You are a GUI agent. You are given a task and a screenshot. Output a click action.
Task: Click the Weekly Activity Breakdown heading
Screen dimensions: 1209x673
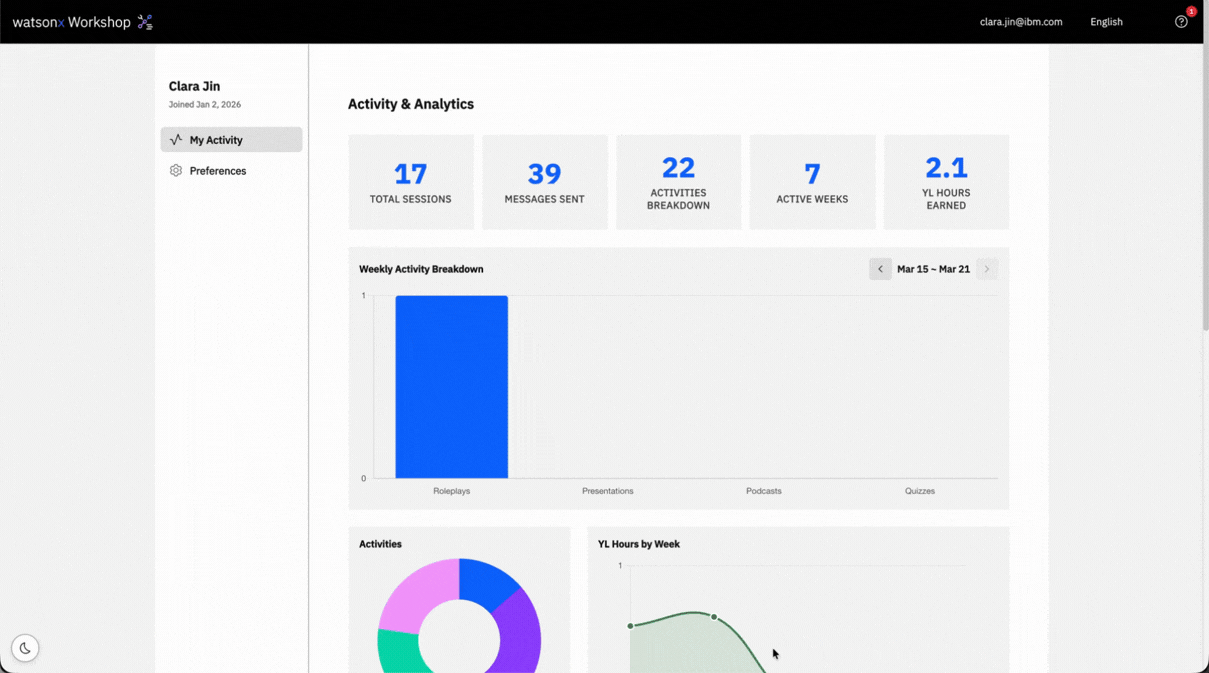421,269
